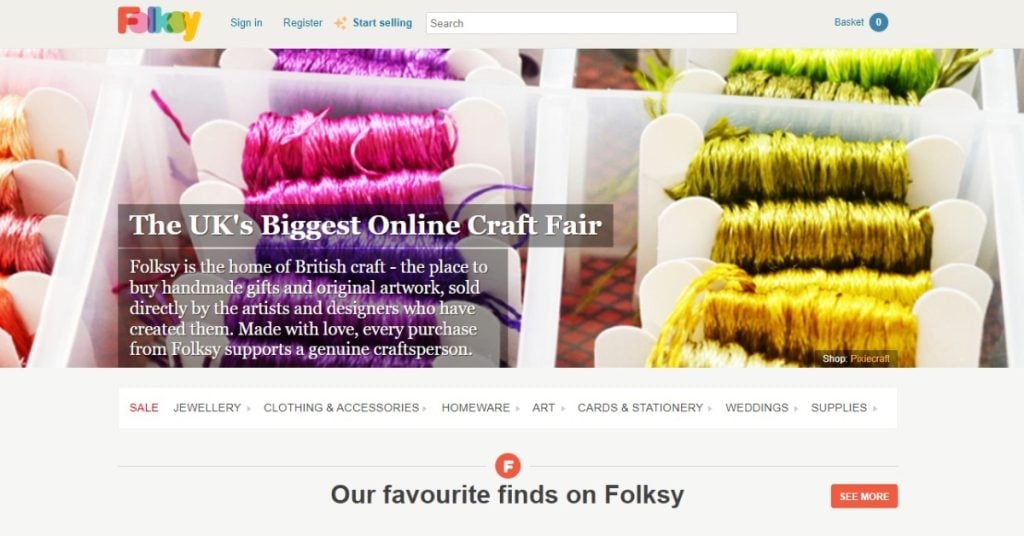Open the Jewellery menu item
The image size is (1024, 536).
pyautogui.click(x=207, y=408)
